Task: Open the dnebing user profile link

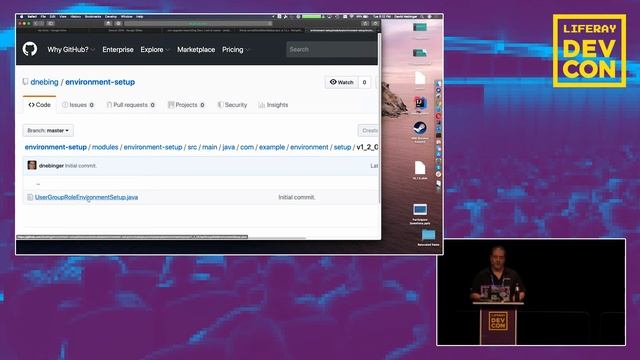Action: [44, 82]
